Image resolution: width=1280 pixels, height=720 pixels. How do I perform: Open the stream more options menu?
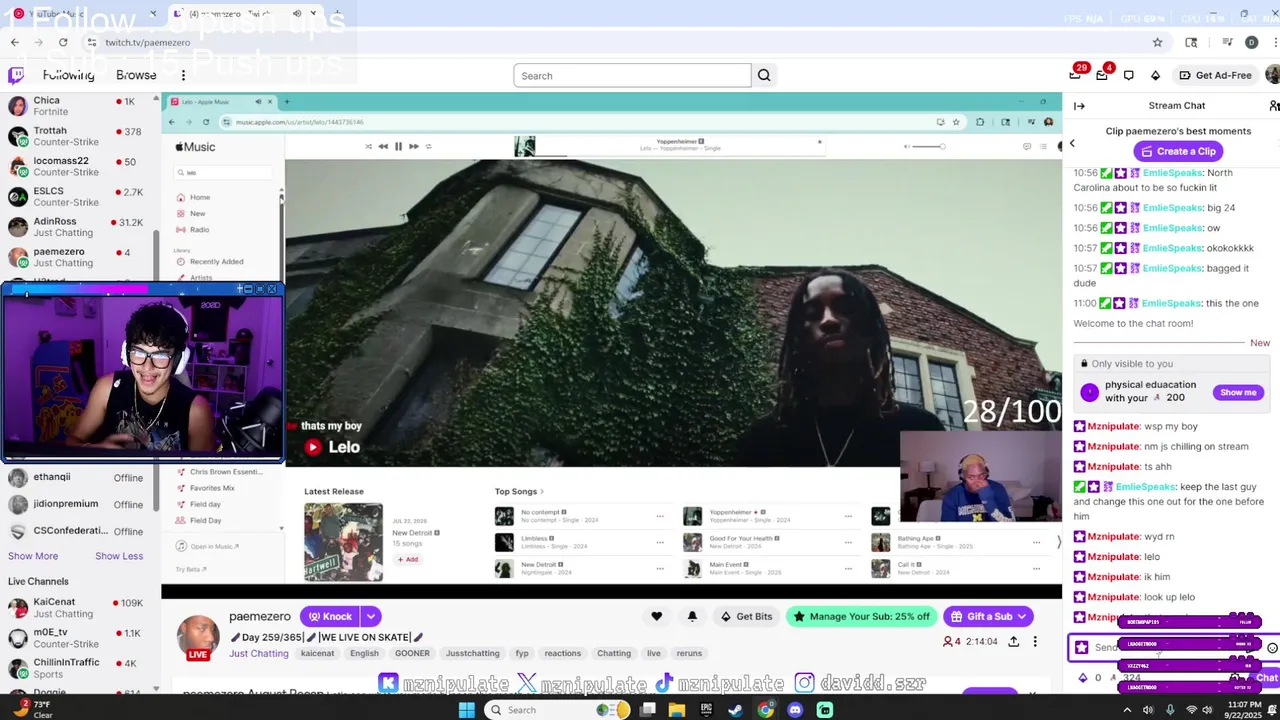click(x=1035, y=641)
